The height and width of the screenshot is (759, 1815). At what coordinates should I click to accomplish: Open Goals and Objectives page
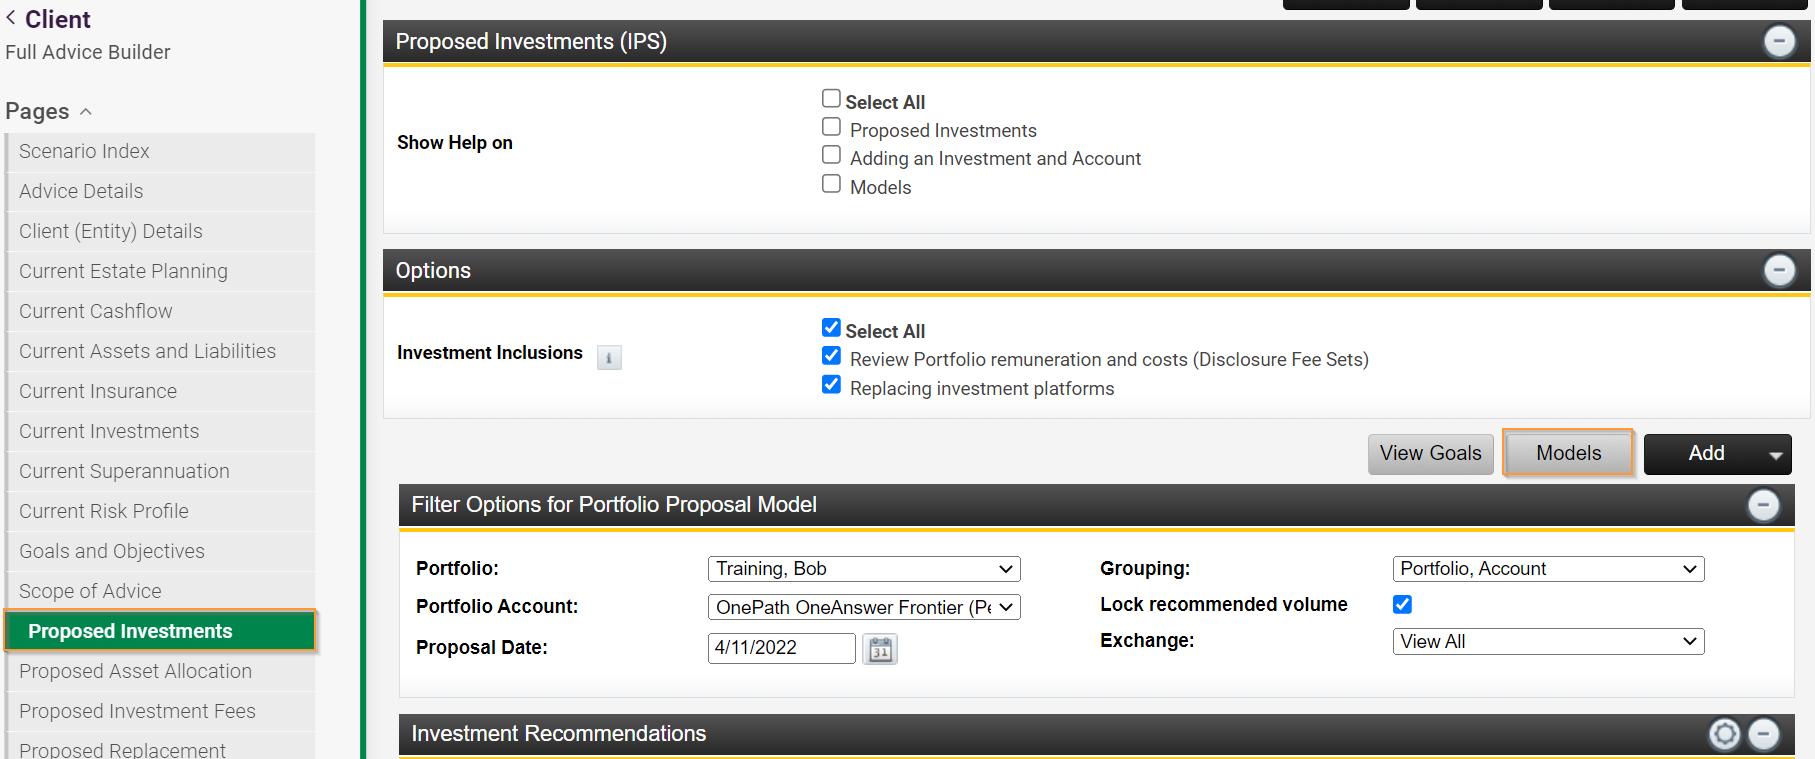(x=161, y=552)
